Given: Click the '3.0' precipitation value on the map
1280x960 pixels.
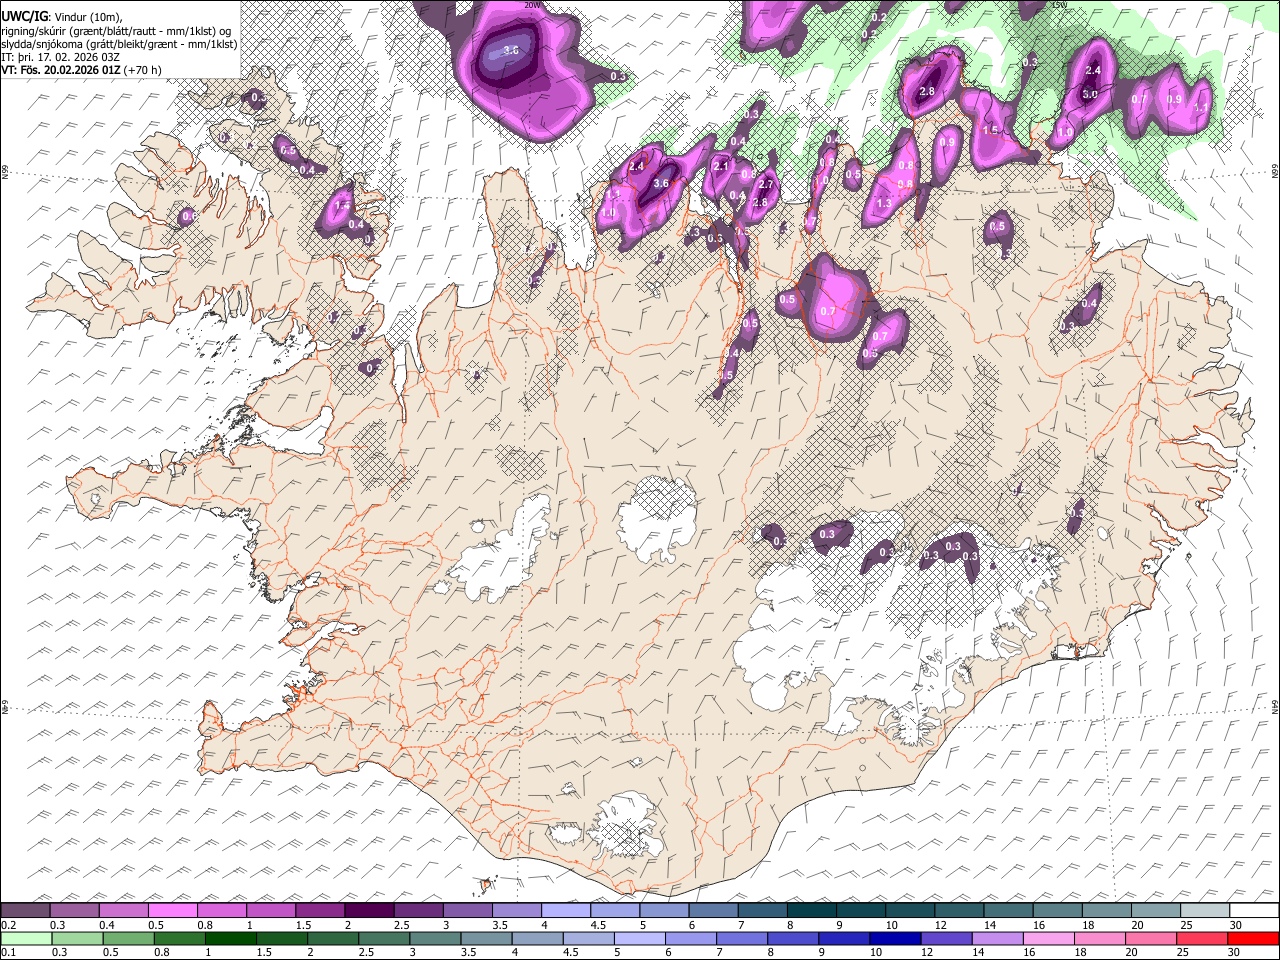Looking at the screenshot, I should pos(1089,94).
